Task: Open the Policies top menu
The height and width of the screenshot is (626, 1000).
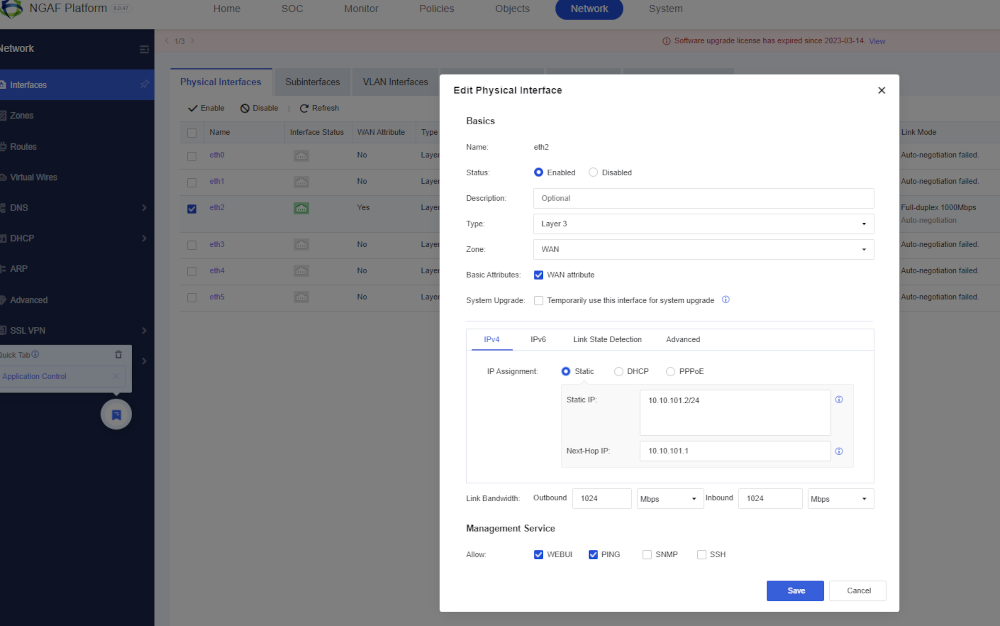Action: point(436,9)
